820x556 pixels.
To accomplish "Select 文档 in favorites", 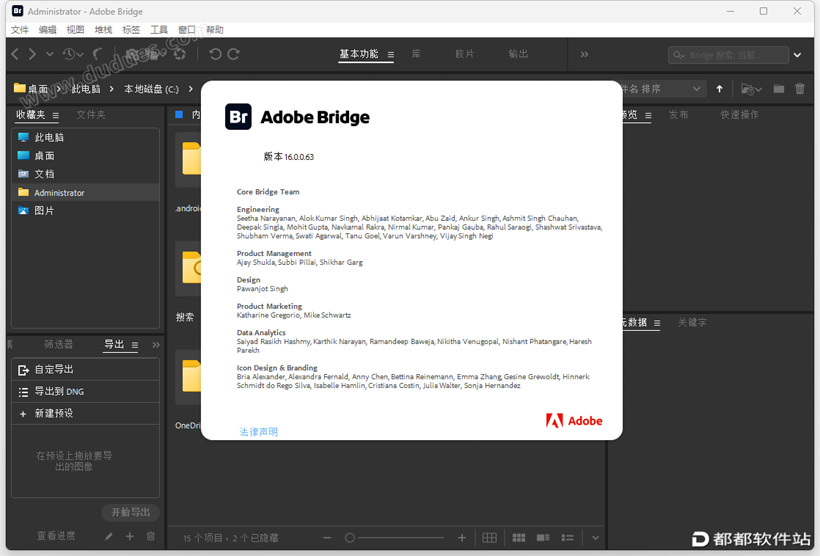I will coord(86,174).
